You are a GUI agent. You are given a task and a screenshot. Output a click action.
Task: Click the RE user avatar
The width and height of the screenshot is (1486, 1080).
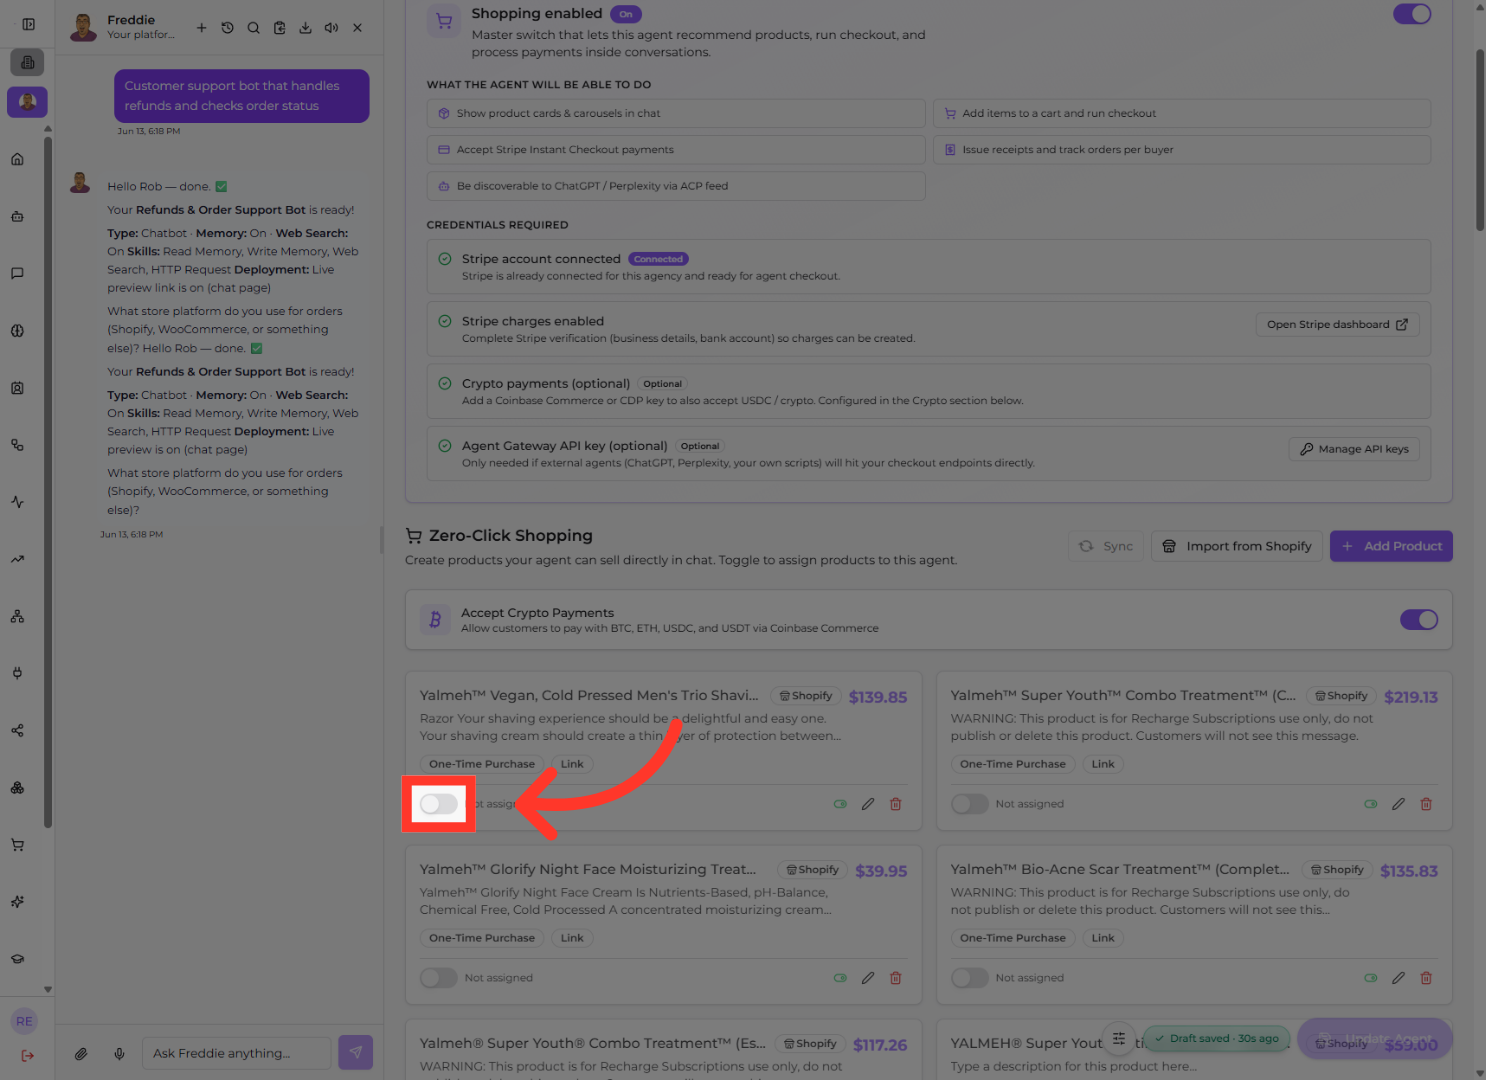(x=24, y=1021)
